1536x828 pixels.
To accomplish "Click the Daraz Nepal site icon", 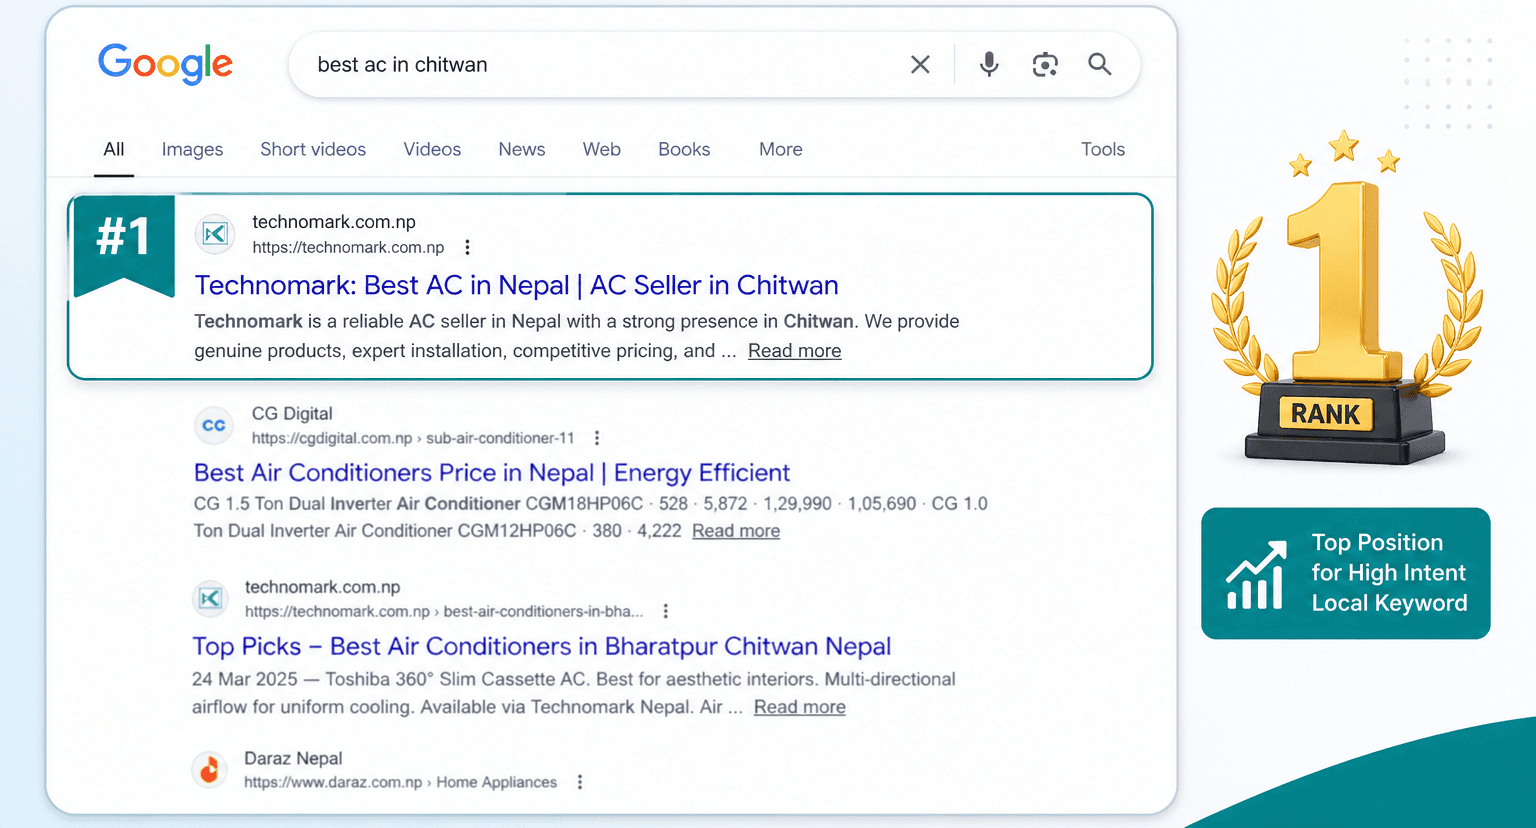I will point(210,770).
